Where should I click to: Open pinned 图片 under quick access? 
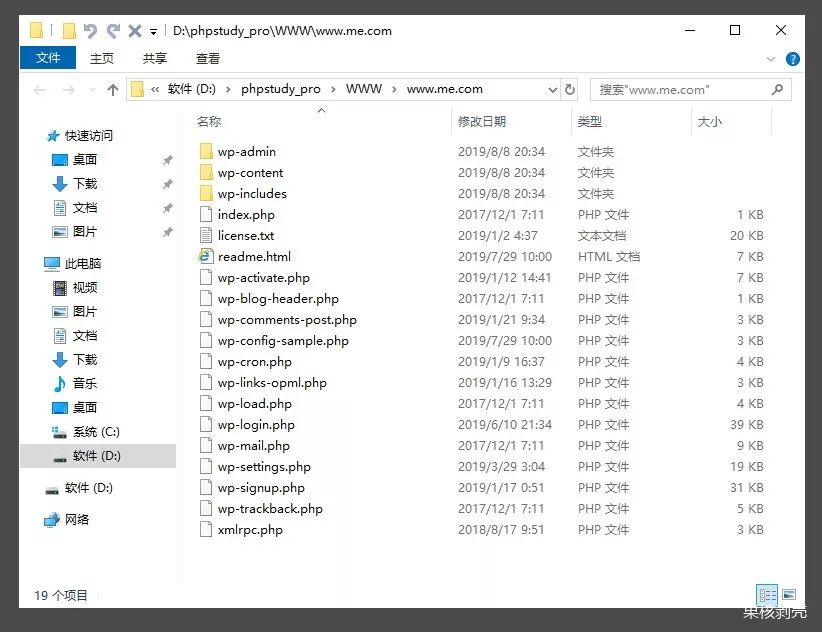pyautogui.click(x=84, y=231)
